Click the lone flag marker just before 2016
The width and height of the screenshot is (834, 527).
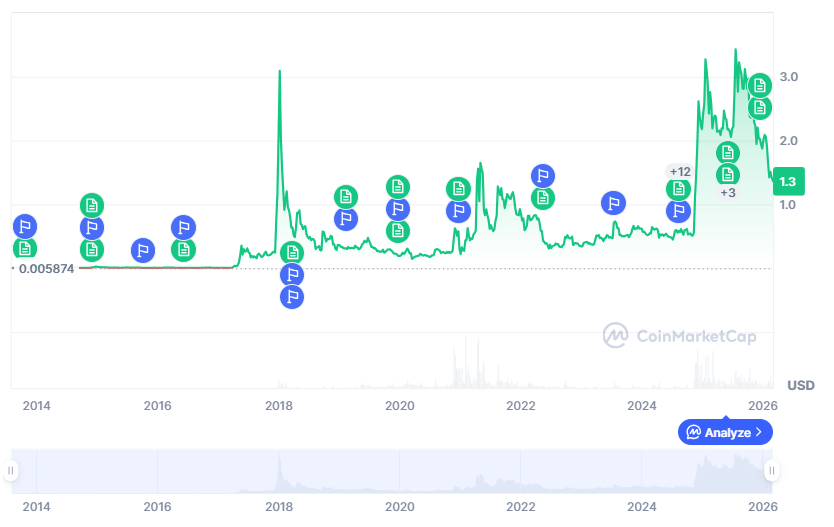[x=143, y=250]
